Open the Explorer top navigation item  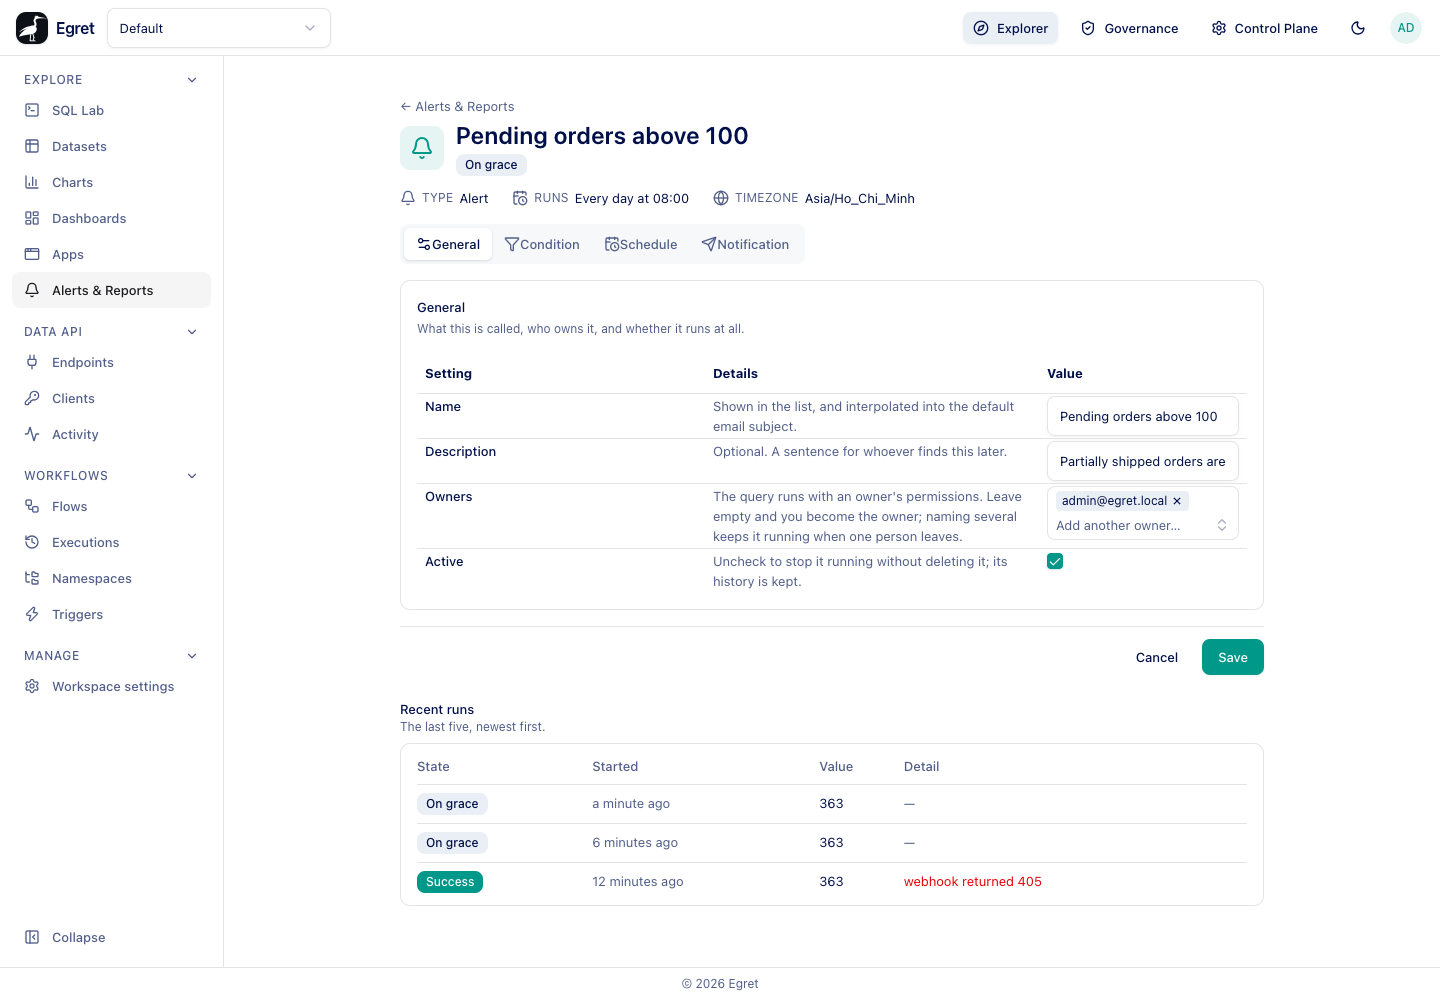point(1010,28)
